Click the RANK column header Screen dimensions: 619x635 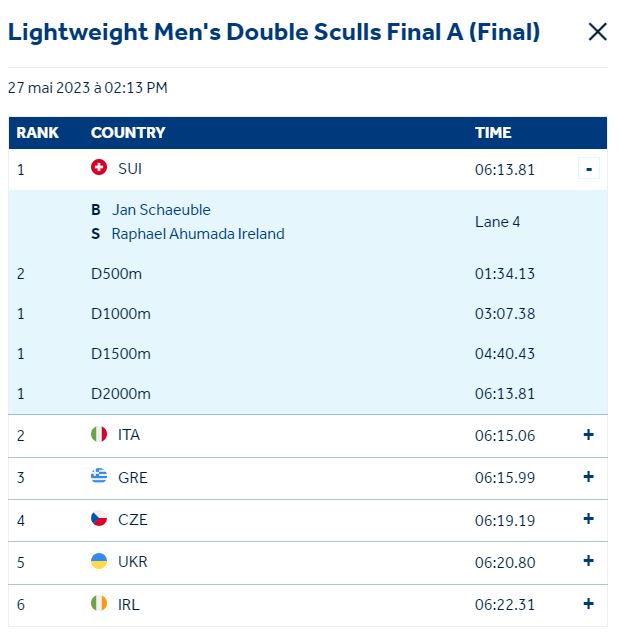click(38, 133)
